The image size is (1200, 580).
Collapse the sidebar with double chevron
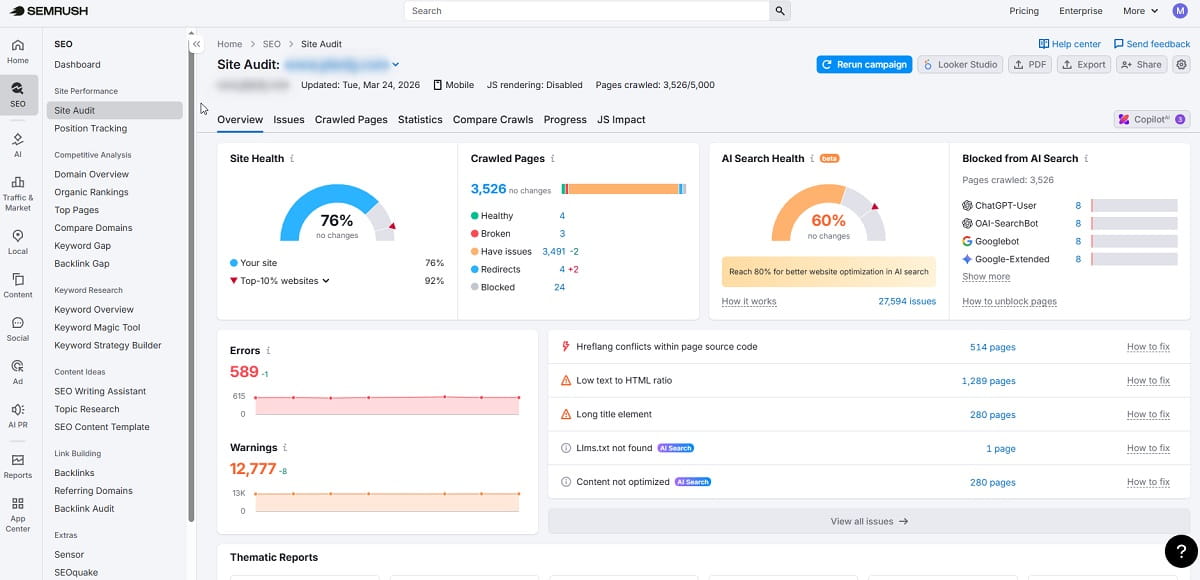197,44
